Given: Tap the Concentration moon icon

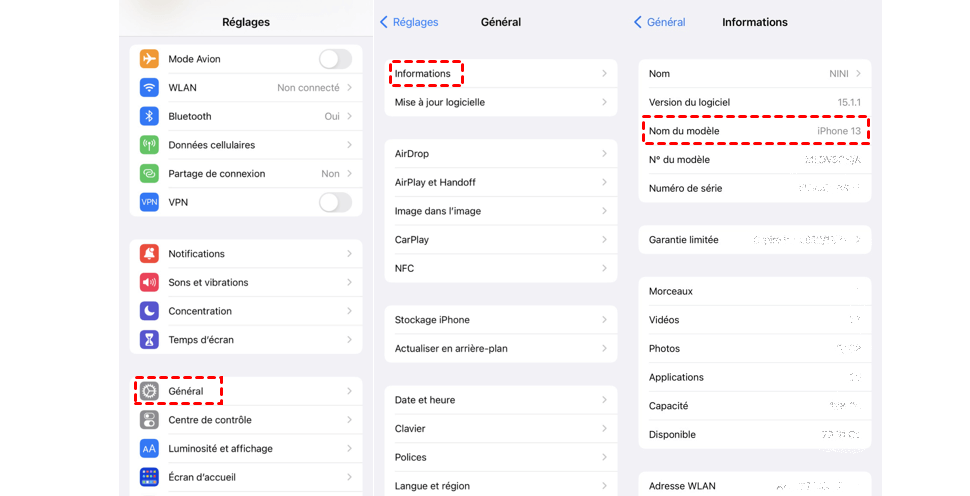Looking at the screenshot, I should click(149, 311).
